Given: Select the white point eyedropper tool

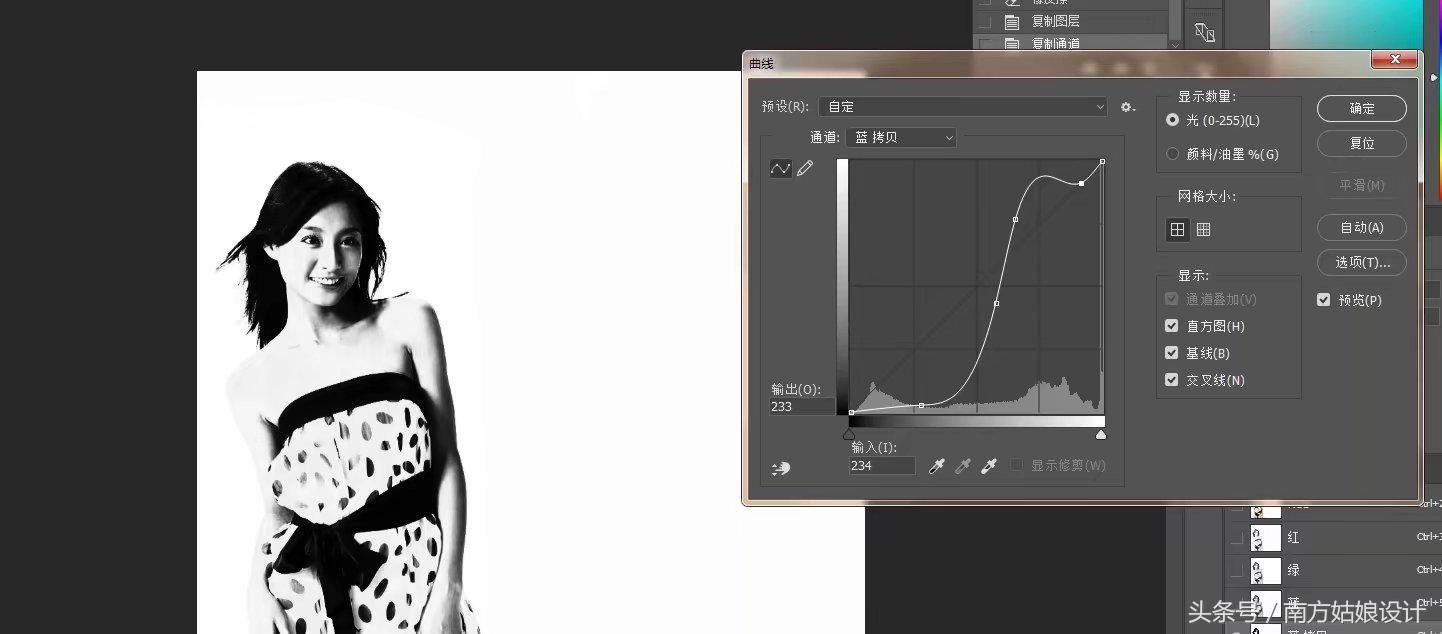Looking at the screenshot, I should pos(988,466).
